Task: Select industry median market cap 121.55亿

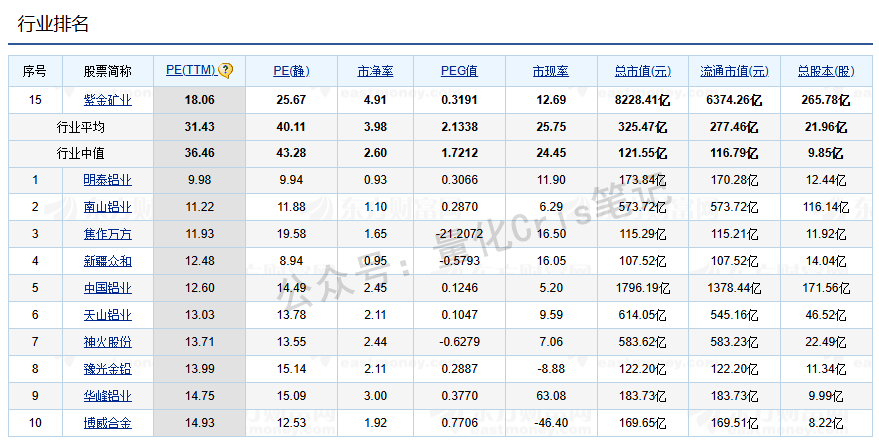Action: click(x=642, y=153)
